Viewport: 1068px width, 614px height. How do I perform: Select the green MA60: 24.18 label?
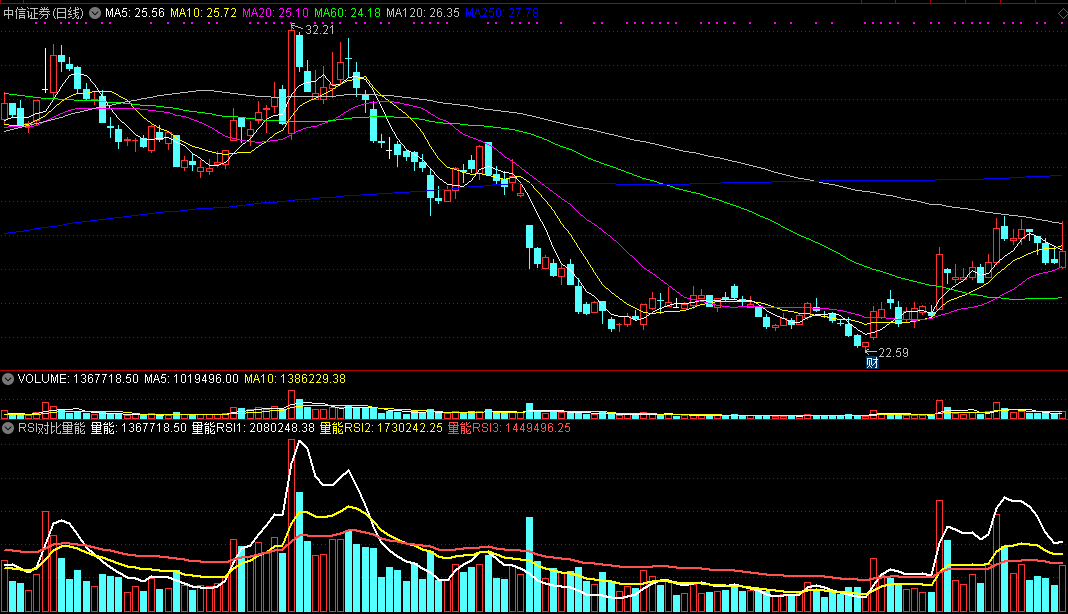pos(347,13)
